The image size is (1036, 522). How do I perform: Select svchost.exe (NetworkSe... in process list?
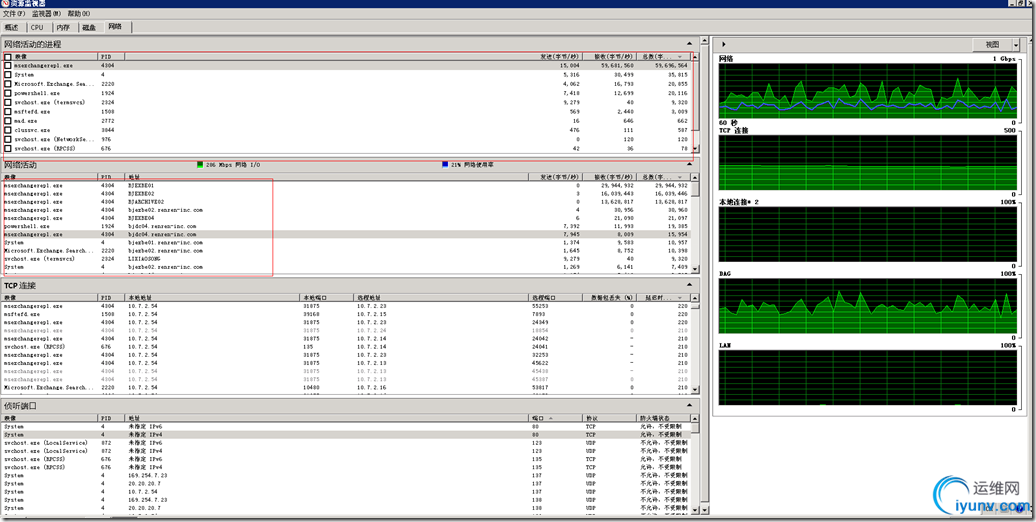coord(346,140)
